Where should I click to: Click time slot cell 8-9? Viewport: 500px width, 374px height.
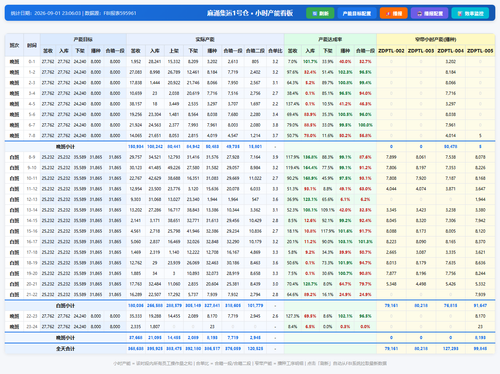tap(32, 157)
